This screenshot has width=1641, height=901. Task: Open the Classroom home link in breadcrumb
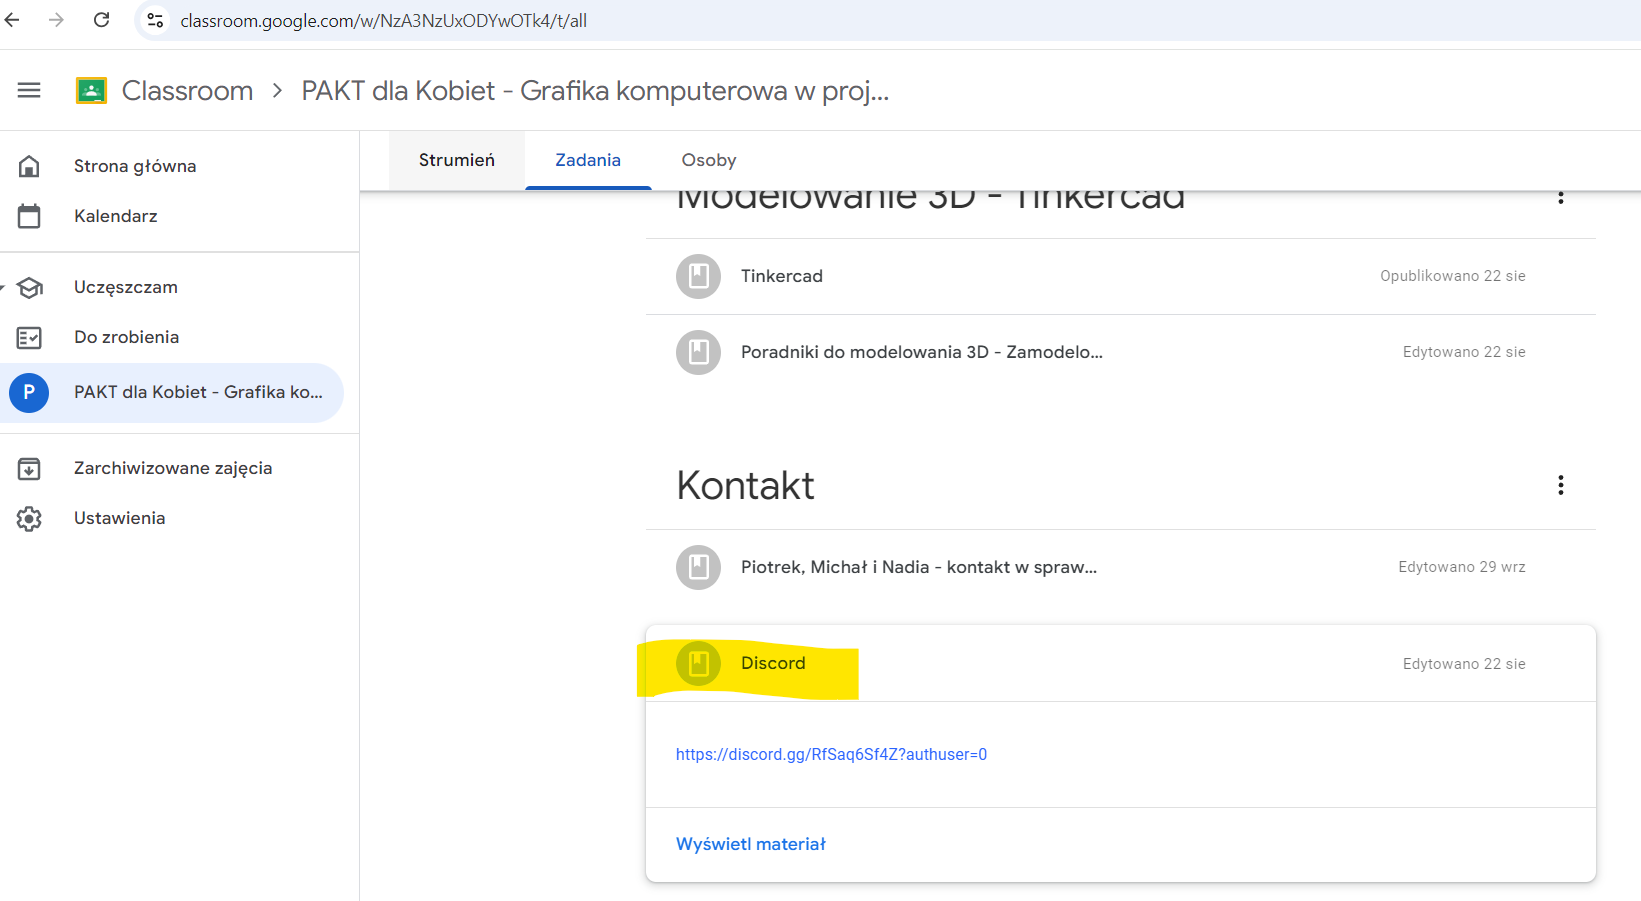(187, 91)
